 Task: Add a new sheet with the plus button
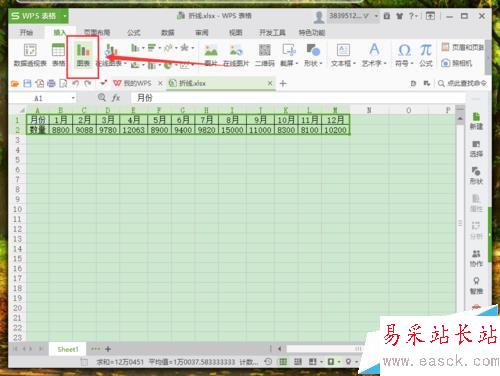108,349
